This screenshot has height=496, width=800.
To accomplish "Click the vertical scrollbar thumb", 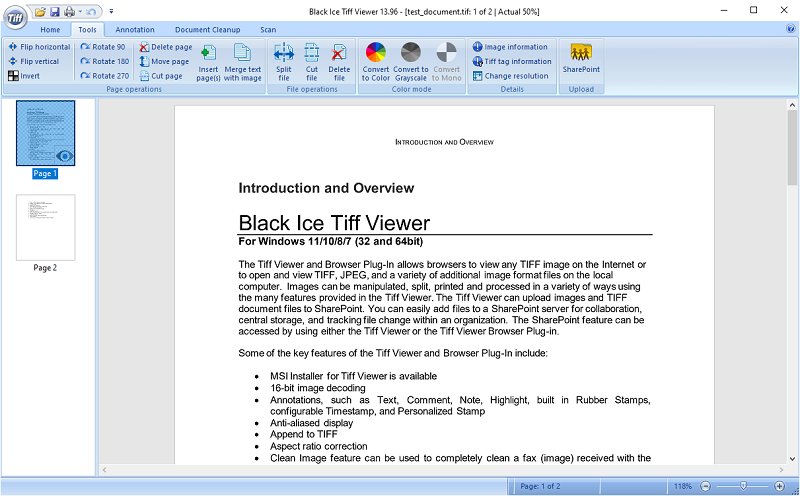I will (792, 147).
